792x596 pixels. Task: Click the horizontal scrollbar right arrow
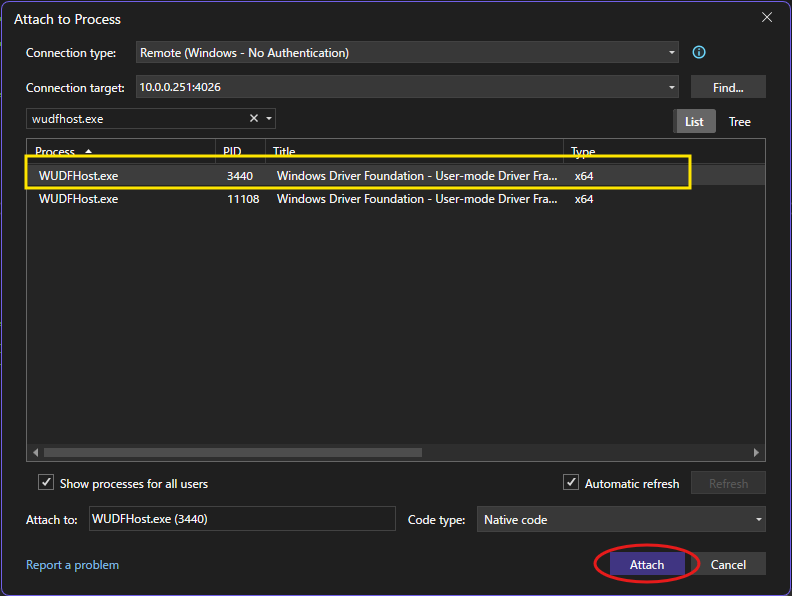point(757,452)
